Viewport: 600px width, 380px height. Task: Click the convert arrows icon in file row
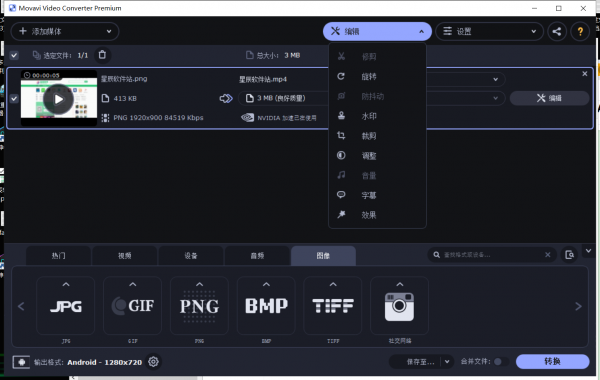point(226,98)
